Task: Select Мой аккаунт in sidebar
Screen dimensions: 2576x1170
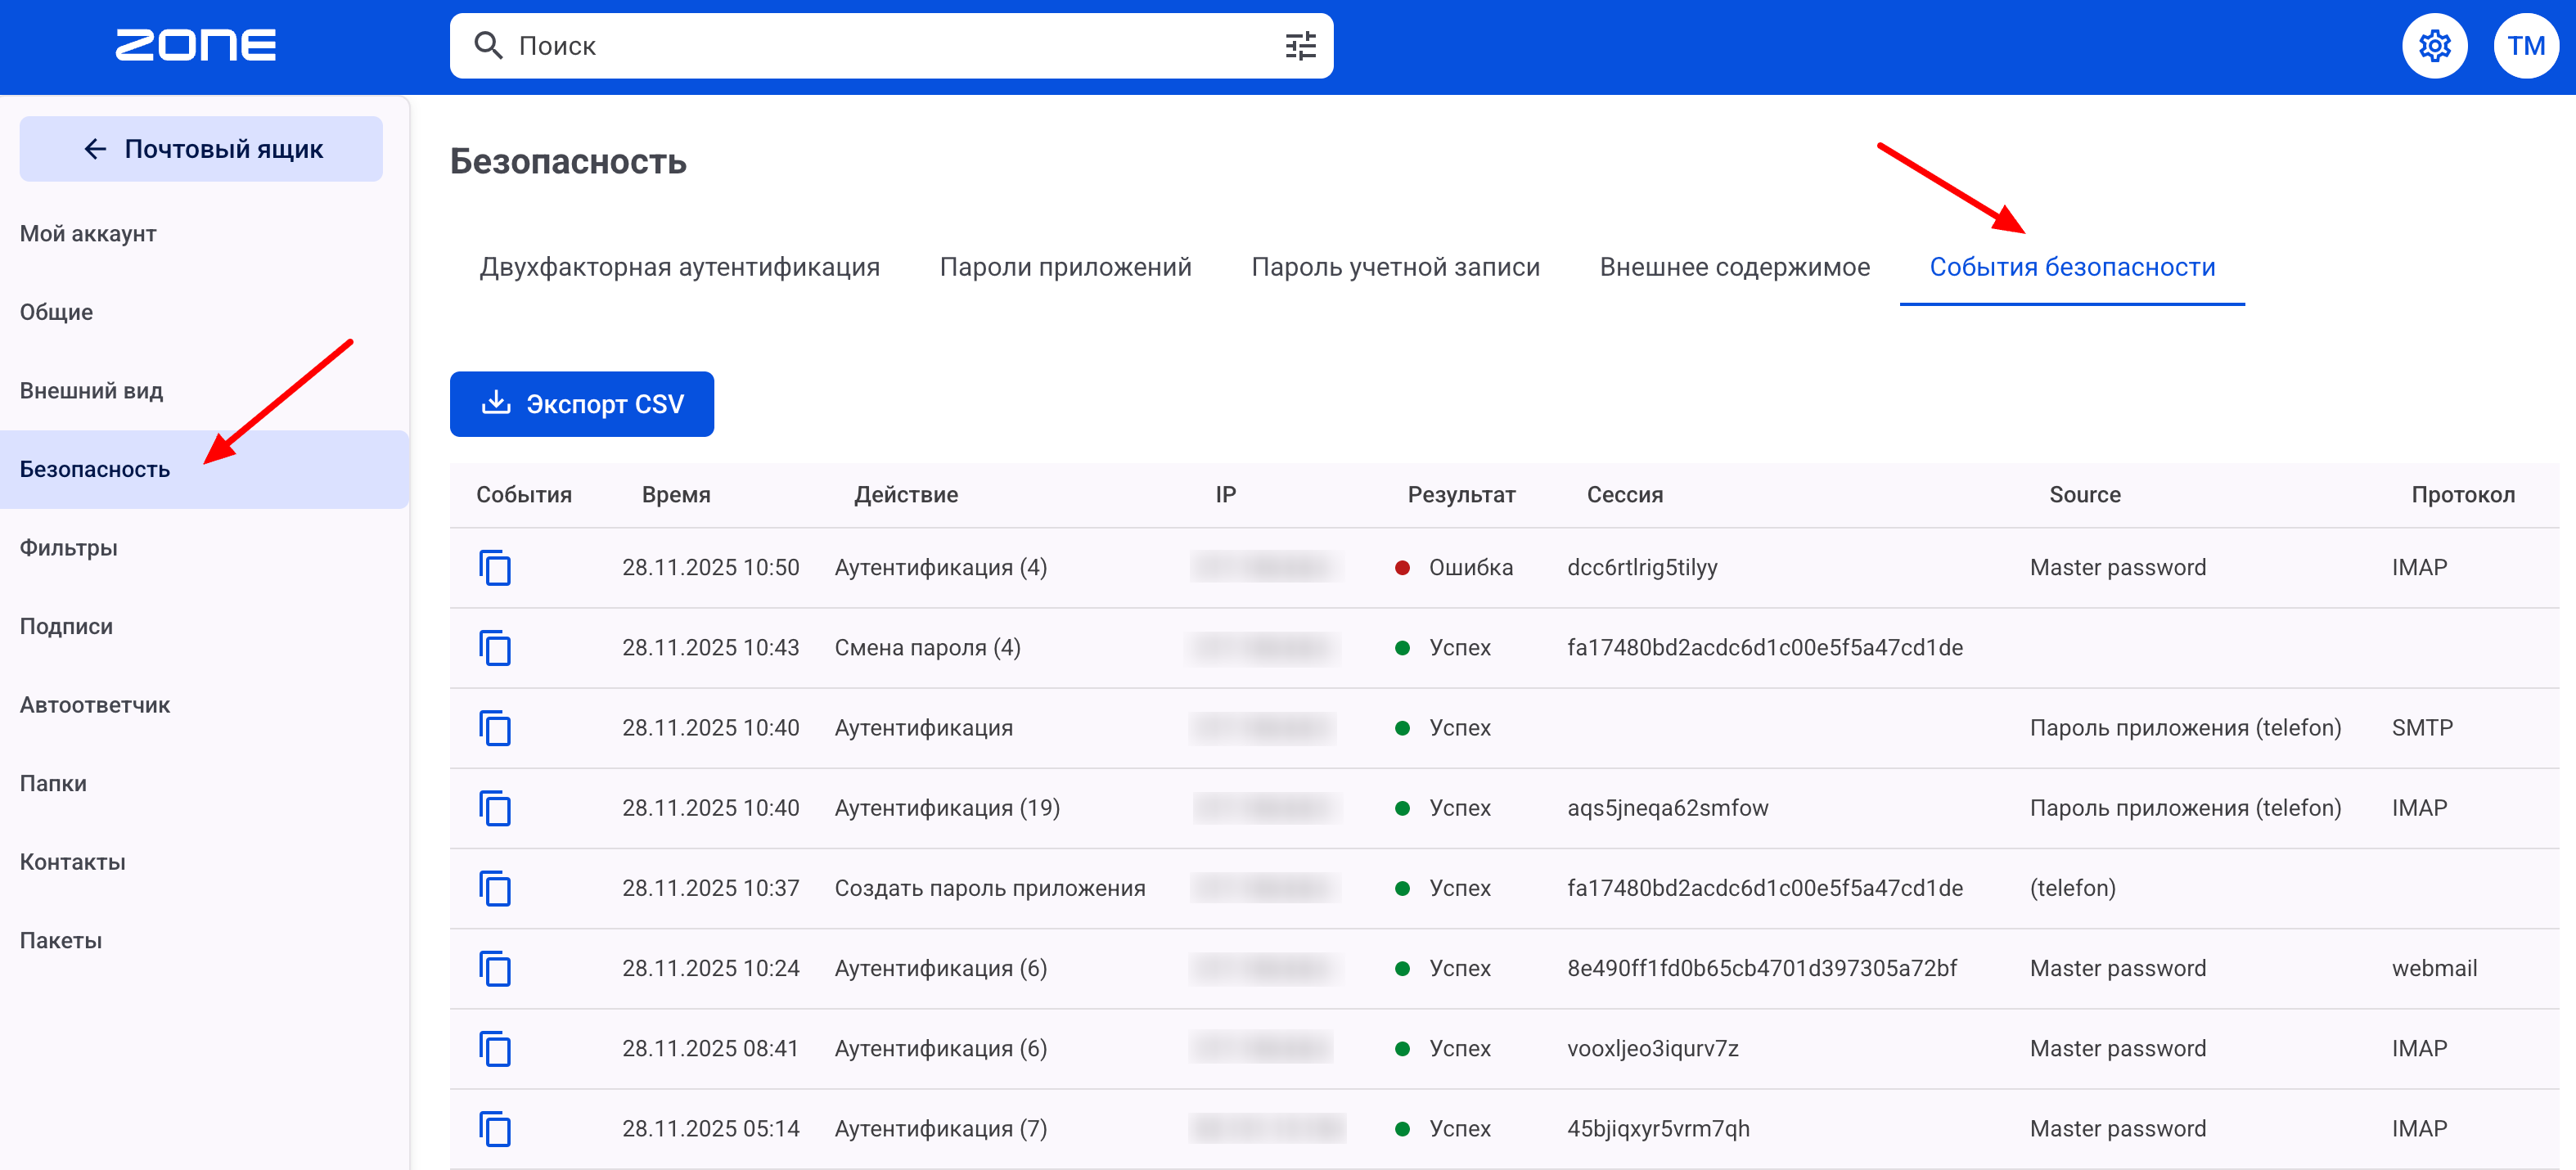Action: (88, 234)
